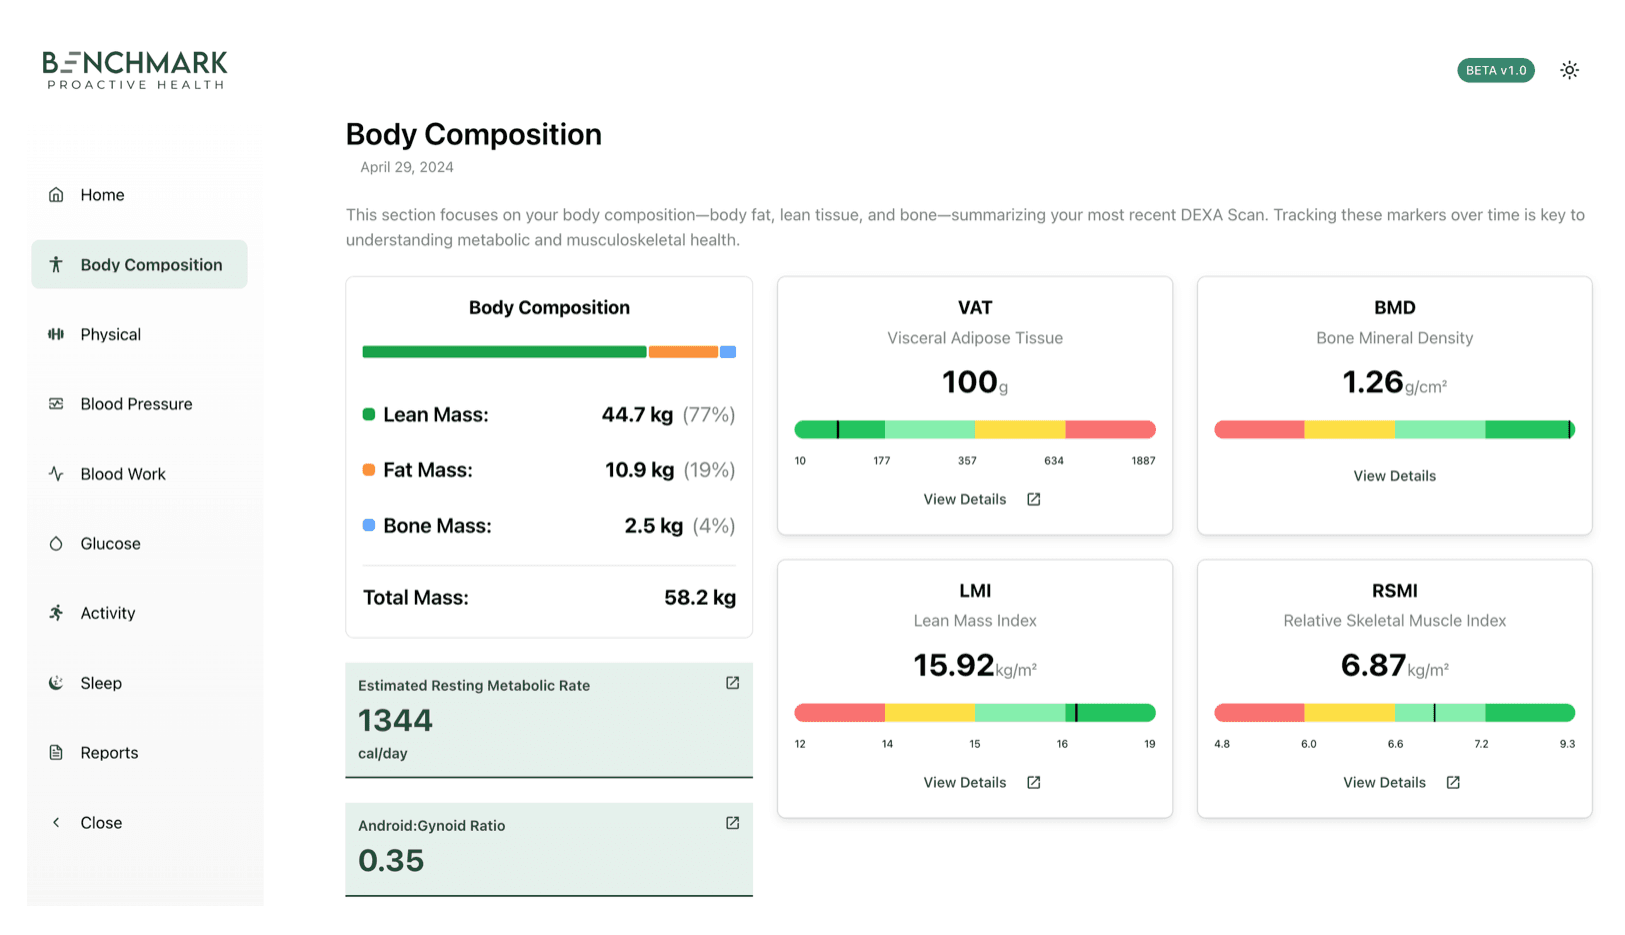Click the Bone Mass value 2.5 kg
The width and height of the screenshot is (1625, 935).
point(653,526)
